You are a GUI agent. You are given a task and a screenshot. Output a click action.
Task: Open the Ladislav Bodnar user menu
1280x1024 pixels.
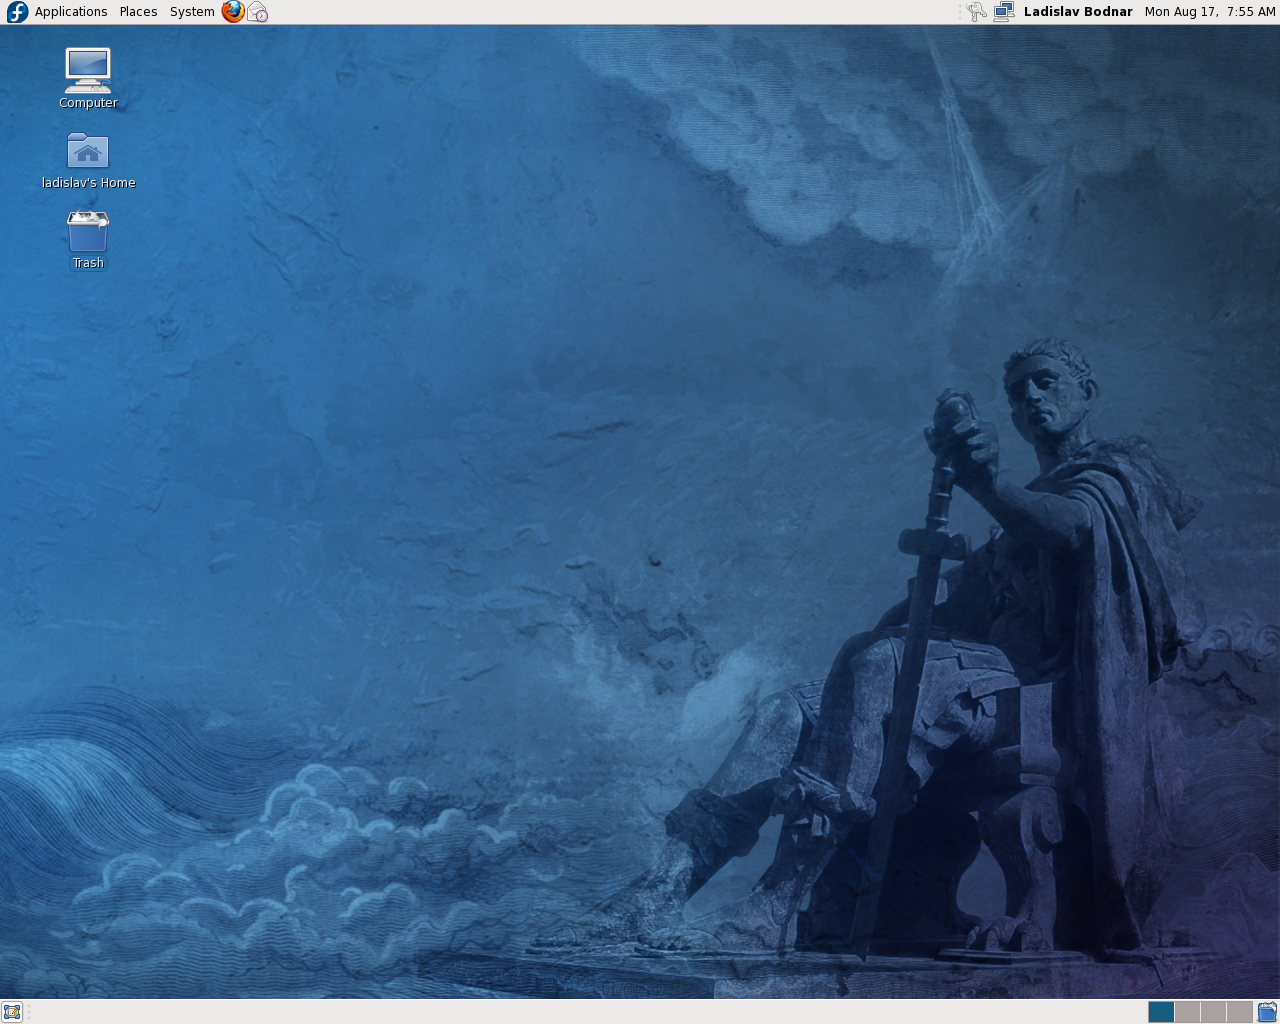tap(1078, 12)
